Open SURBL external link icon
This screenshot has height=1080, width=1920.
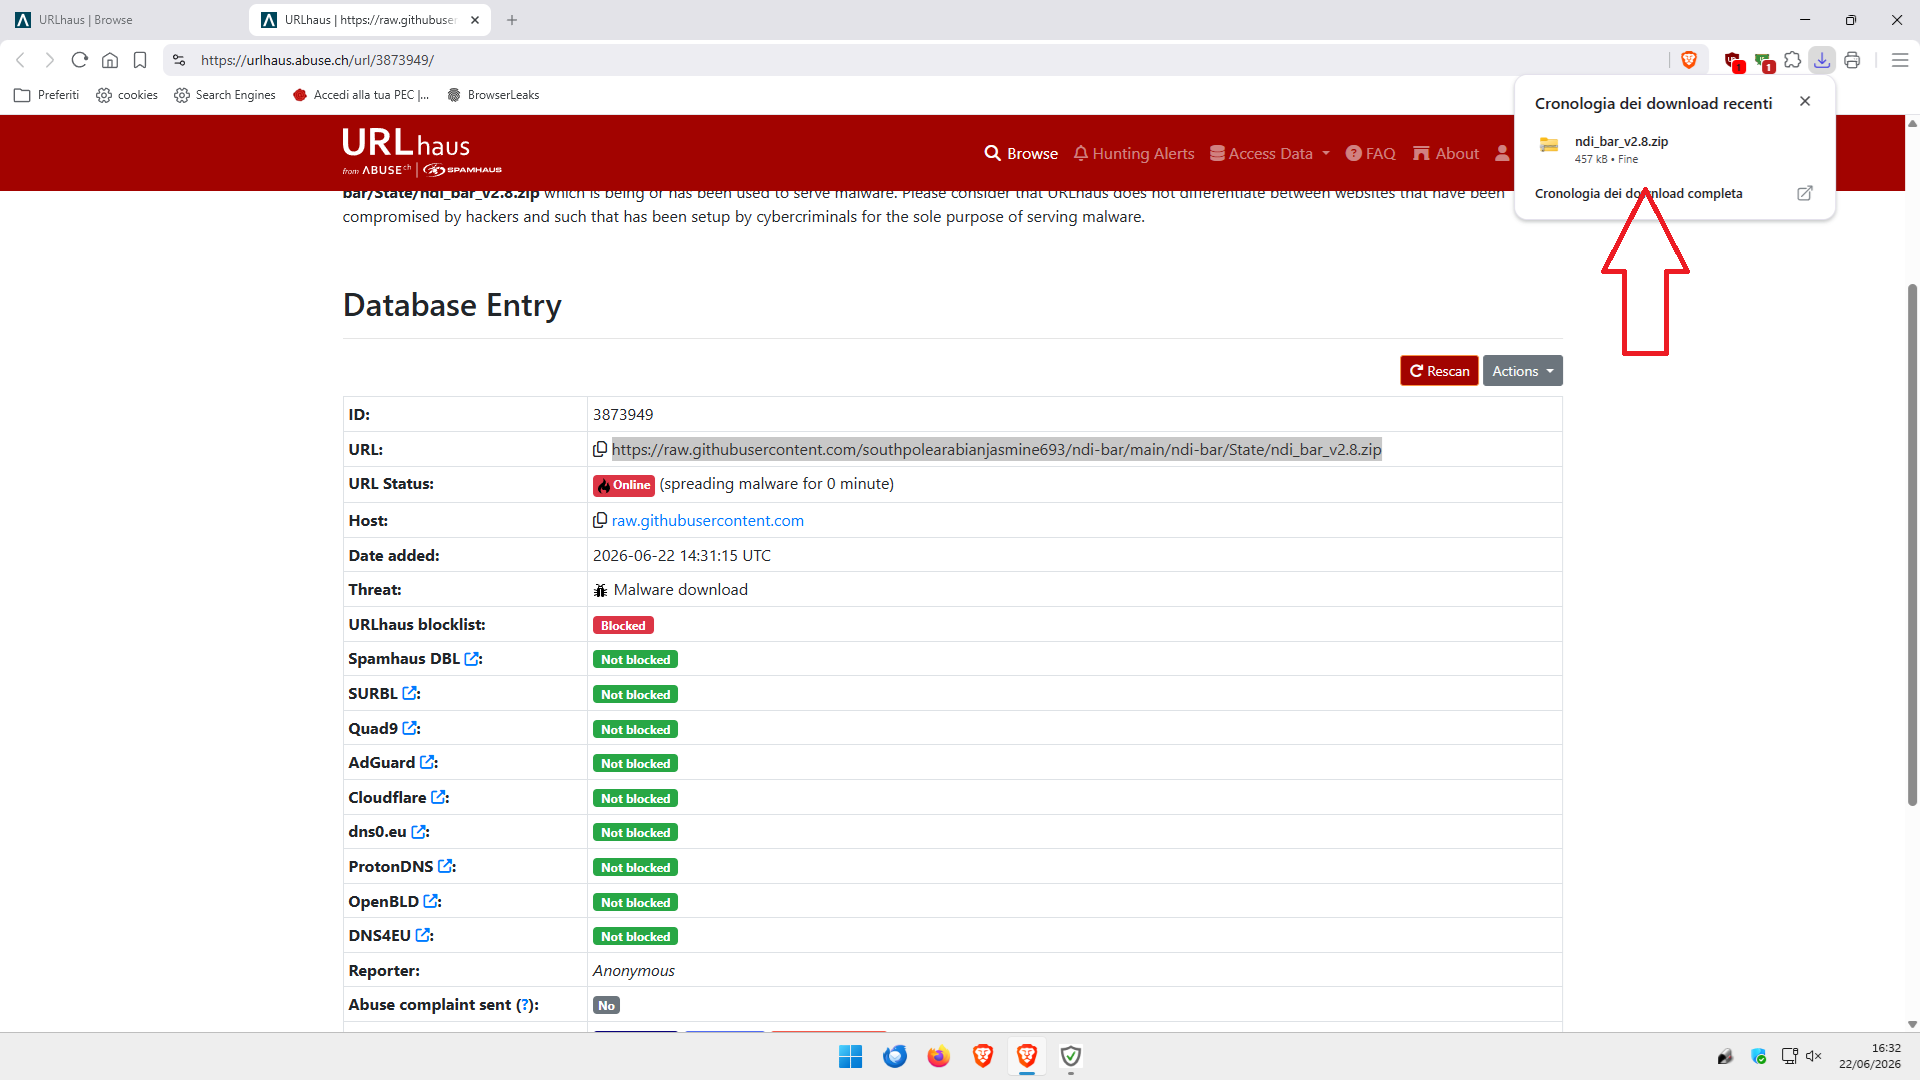pos(410,693)
